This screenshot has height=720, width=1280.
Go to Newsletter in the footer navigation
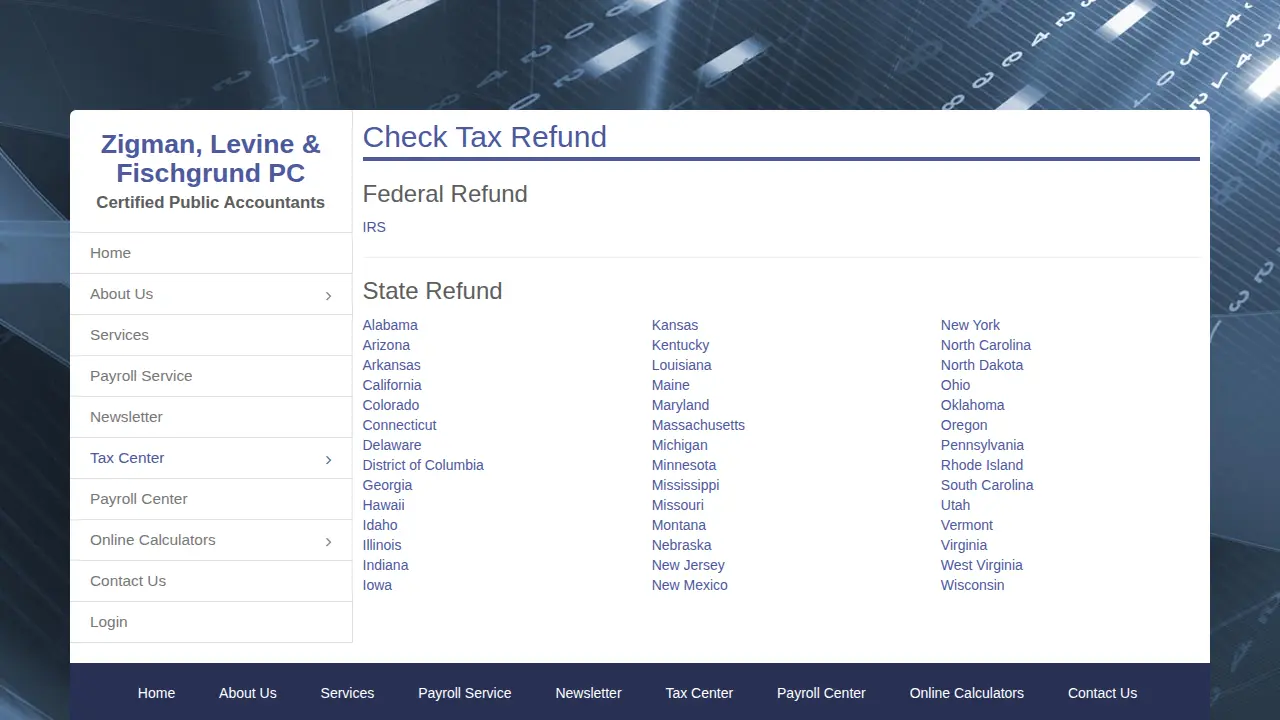click(x=588, y=693)
